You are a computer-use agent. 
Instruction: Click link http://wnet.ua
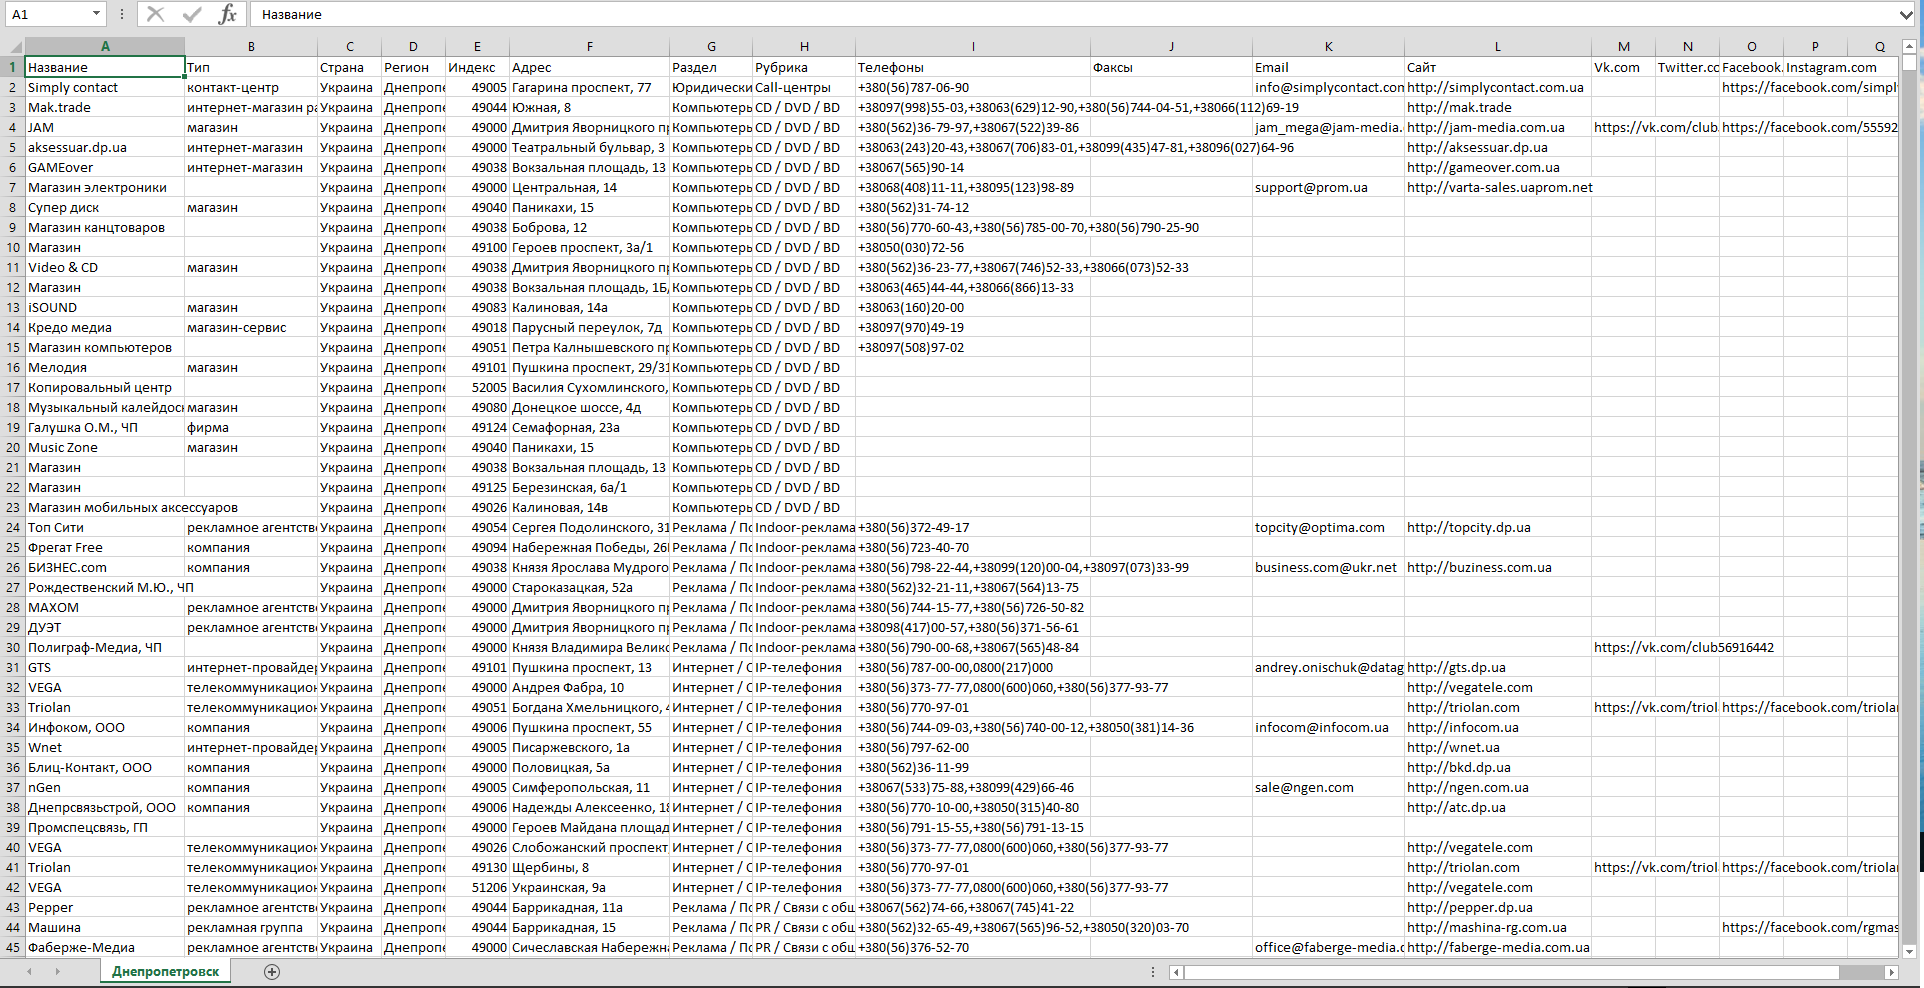[1453, 747]
